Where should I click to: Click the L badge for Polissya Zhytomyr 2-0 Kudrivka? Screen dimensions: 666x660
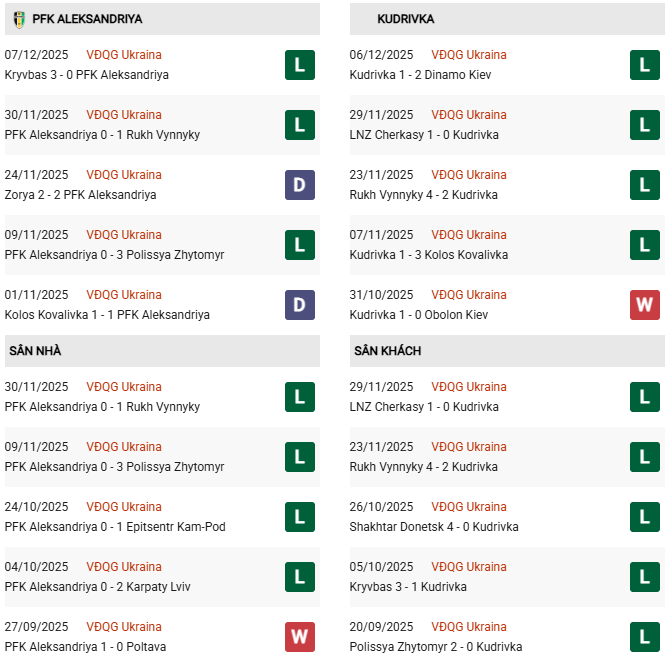(x=644, y=637)
